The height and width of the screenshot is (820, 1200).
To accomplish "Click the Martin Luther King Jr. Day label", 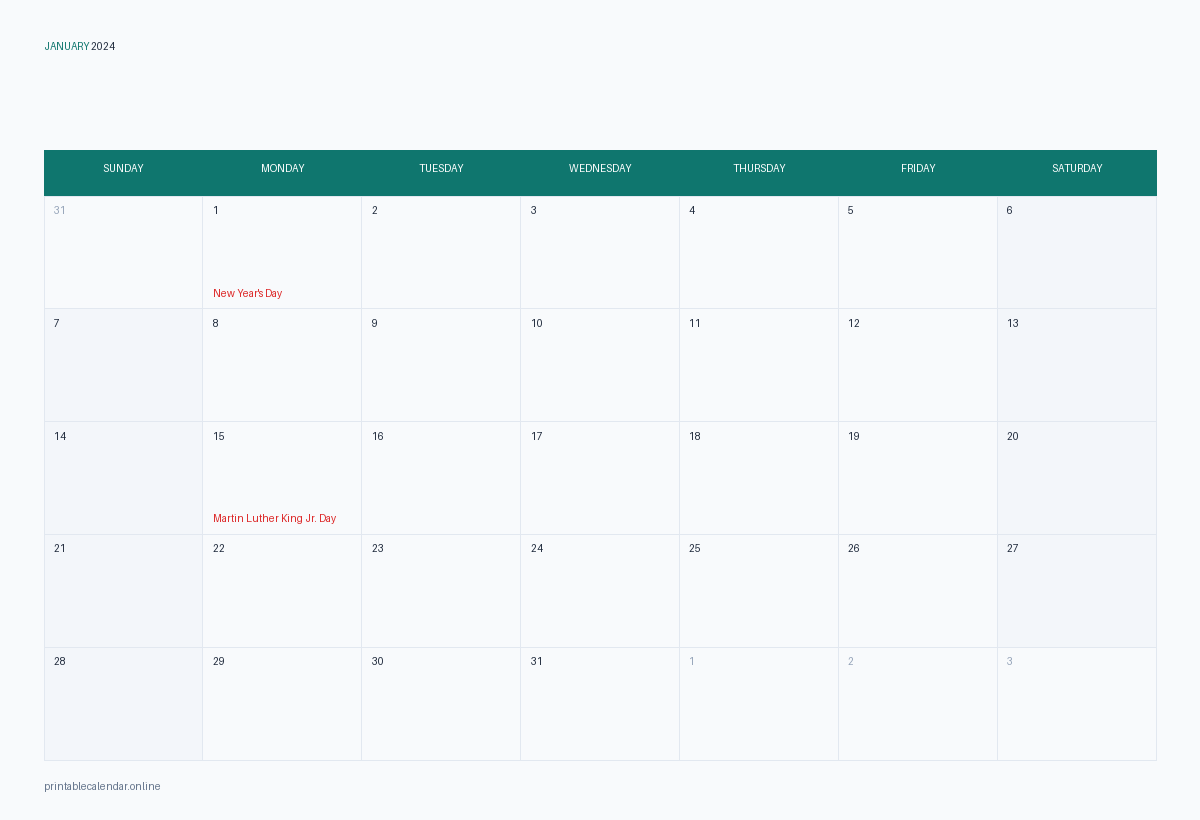I will tap(274, 518).
